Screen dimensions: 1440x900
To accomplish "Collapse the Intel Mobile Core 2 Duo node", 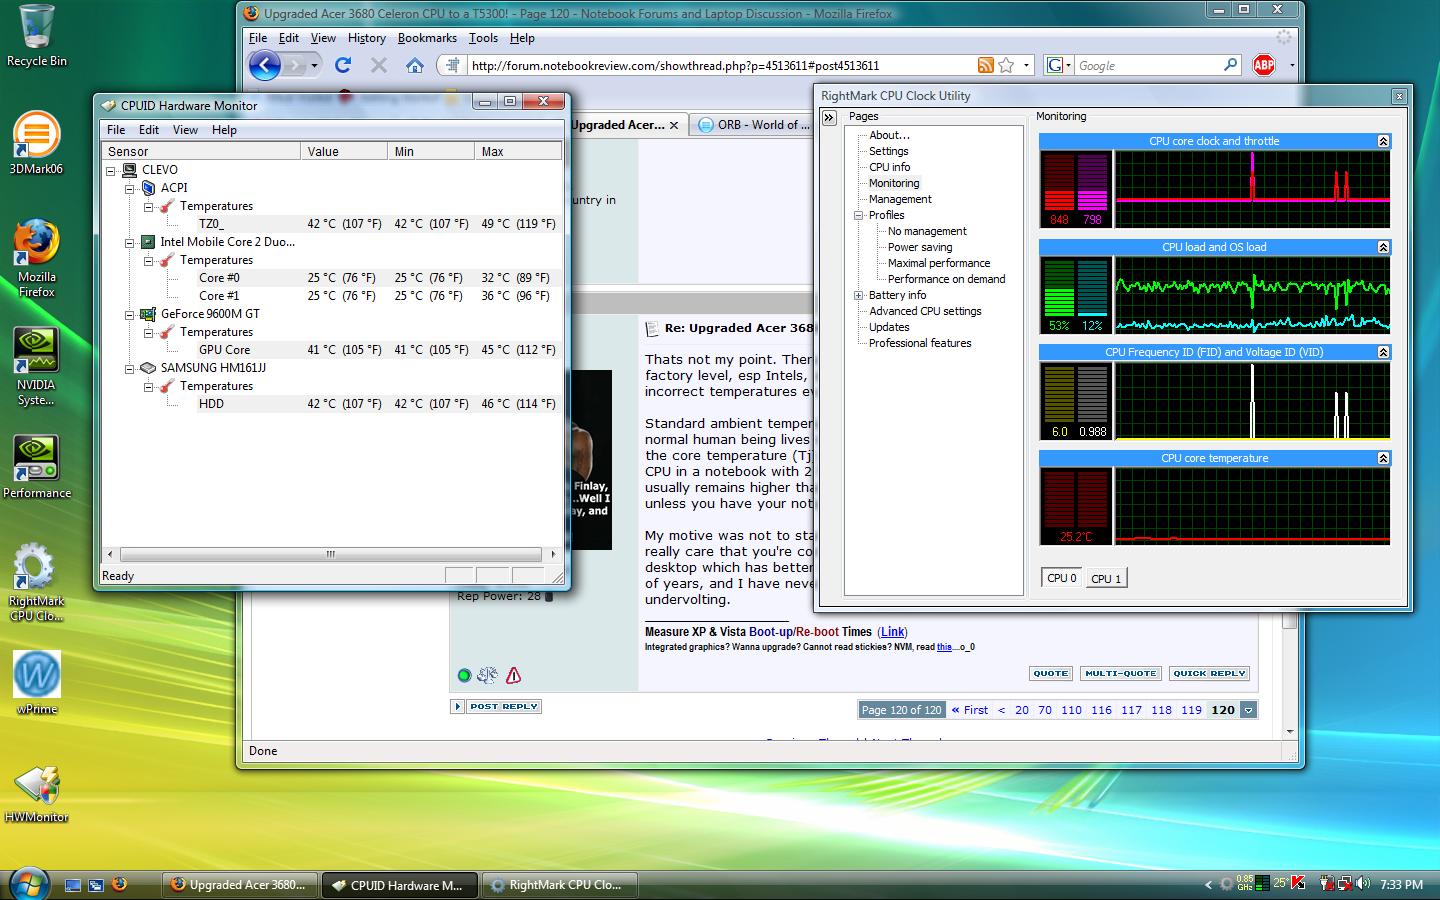I will coord(130,242).
